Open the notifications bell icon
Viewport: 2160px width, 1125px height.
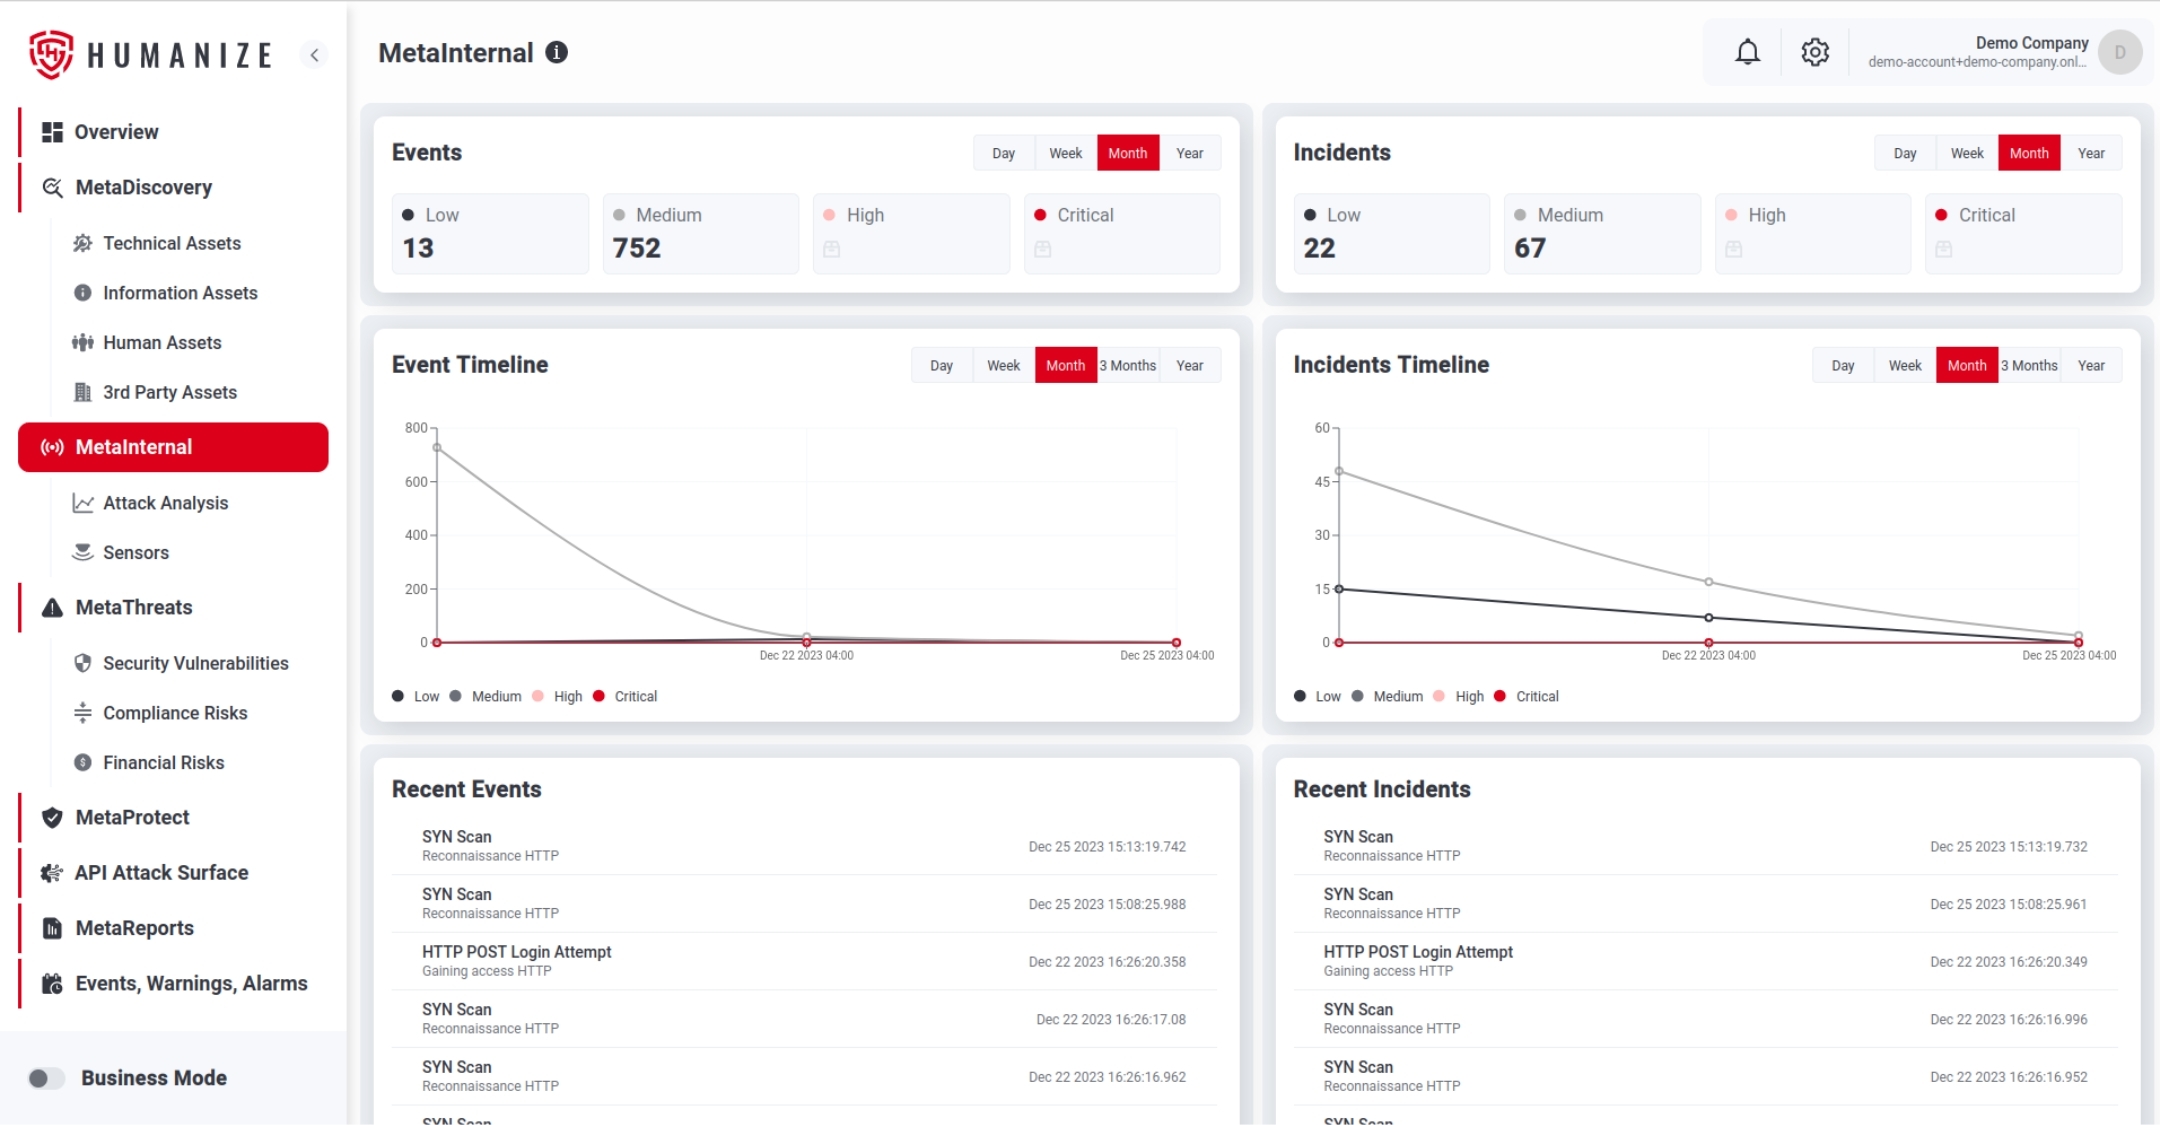[x=1747, y=52]
